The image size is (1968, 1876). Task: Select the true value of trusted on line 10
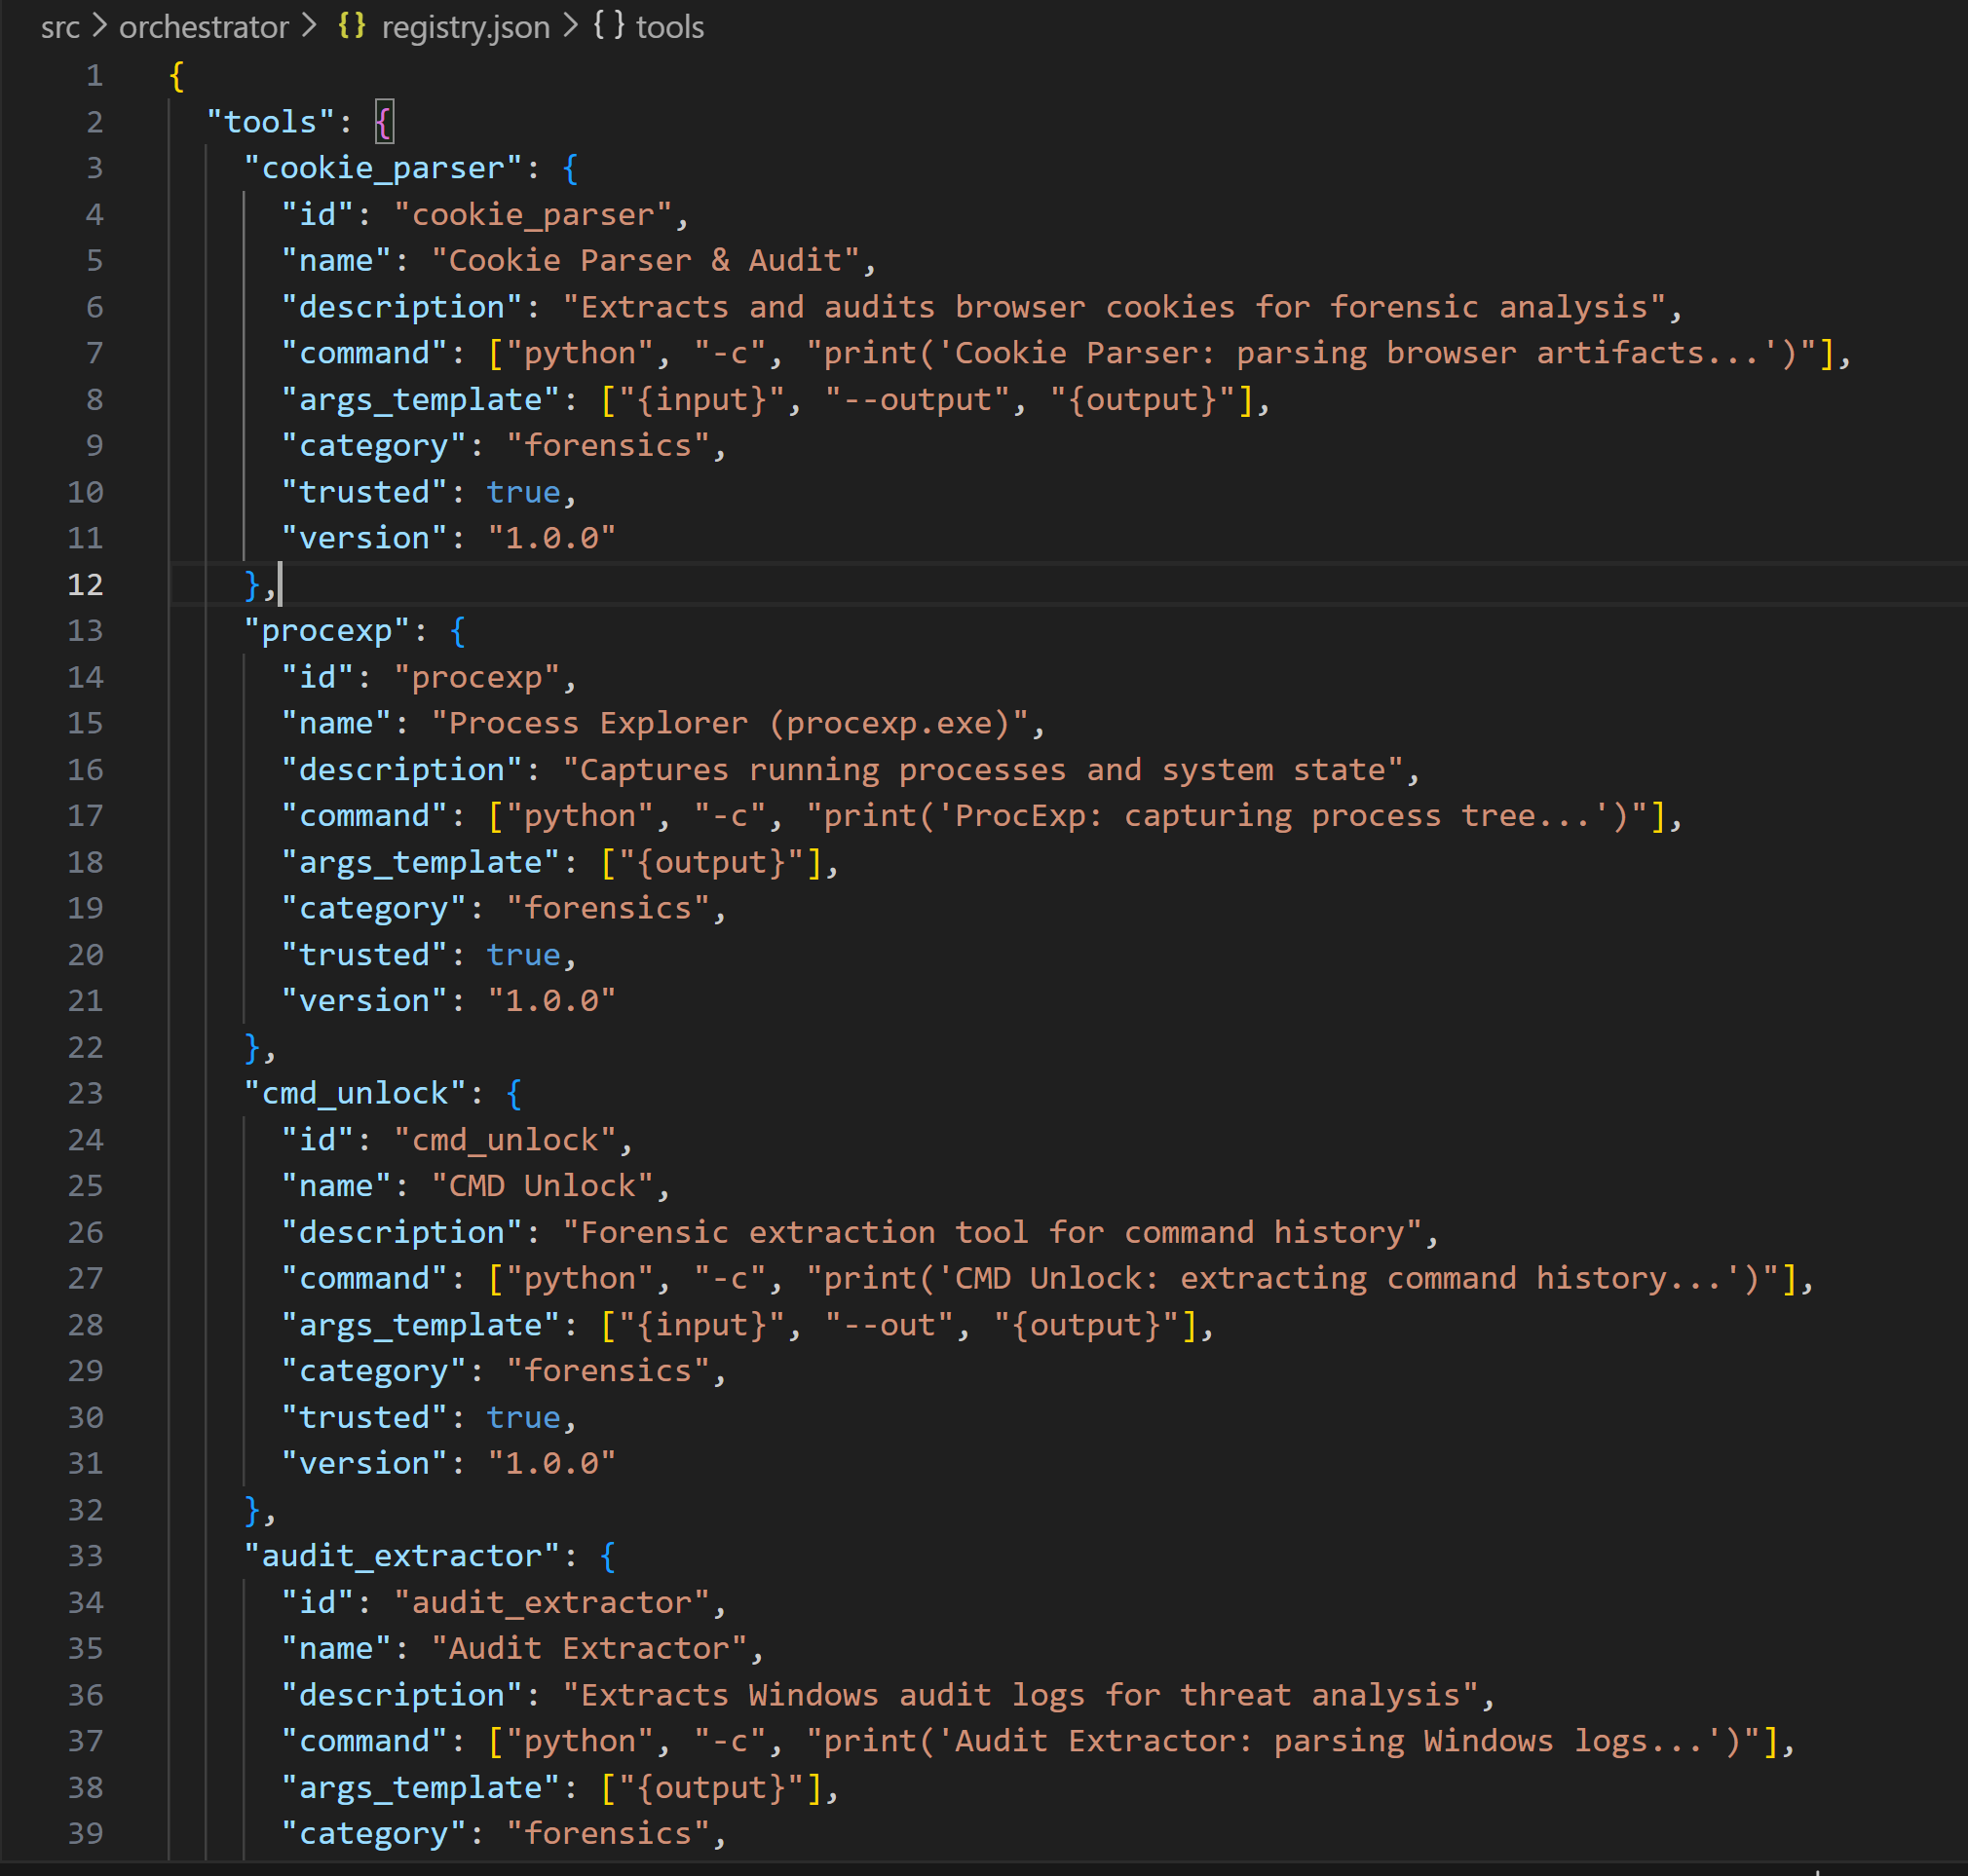click(x=523, y=491)
